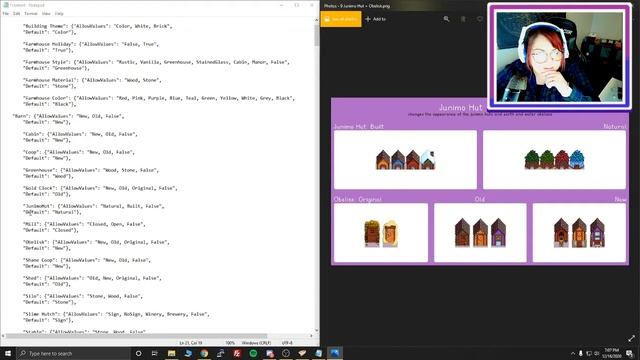Show hidden system tray icons chevron
640x360 pixels.
pos(573,353)
